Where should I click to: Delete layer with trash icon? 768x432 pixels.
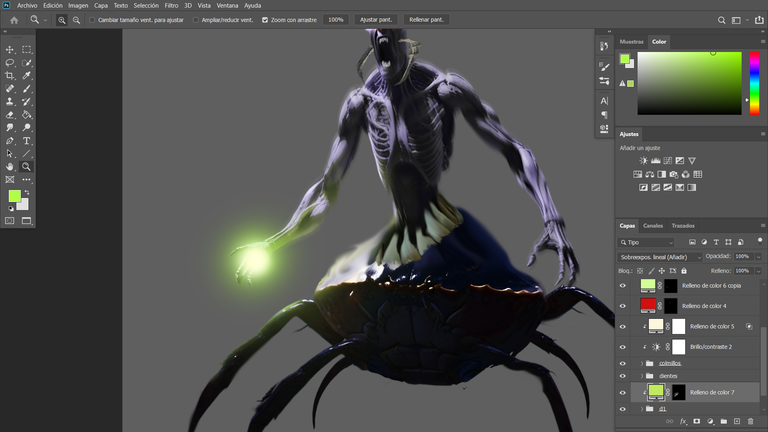750,421
